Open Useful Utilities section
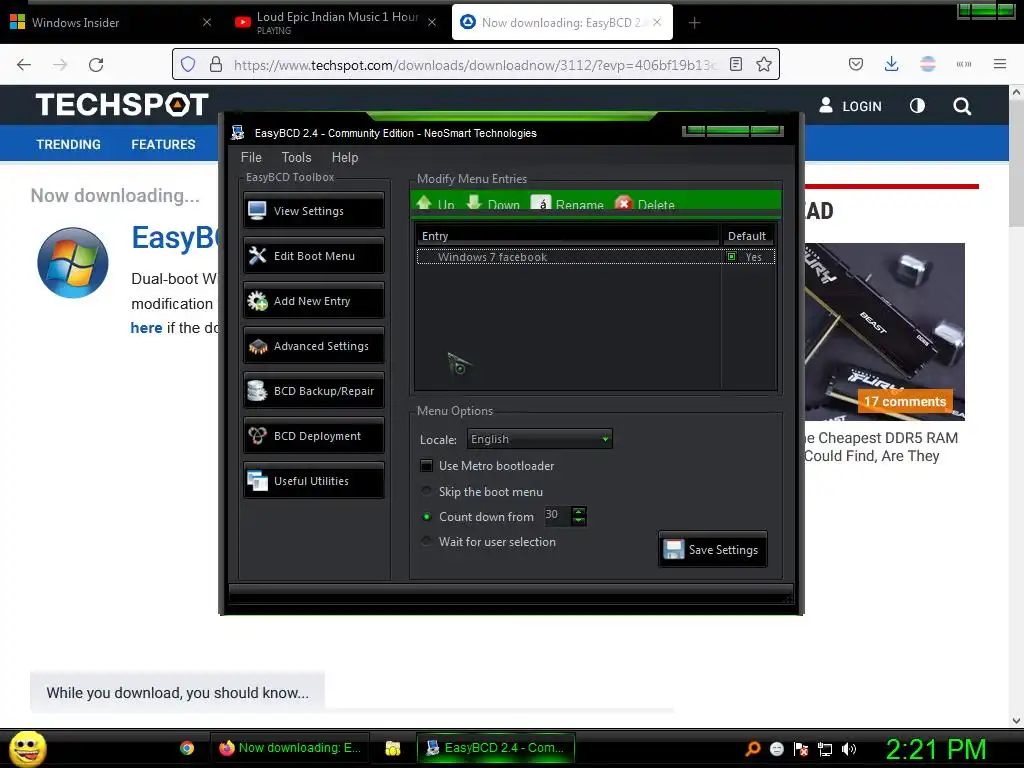The height and width of the screenshot is (768, 1024). (313, 481)
